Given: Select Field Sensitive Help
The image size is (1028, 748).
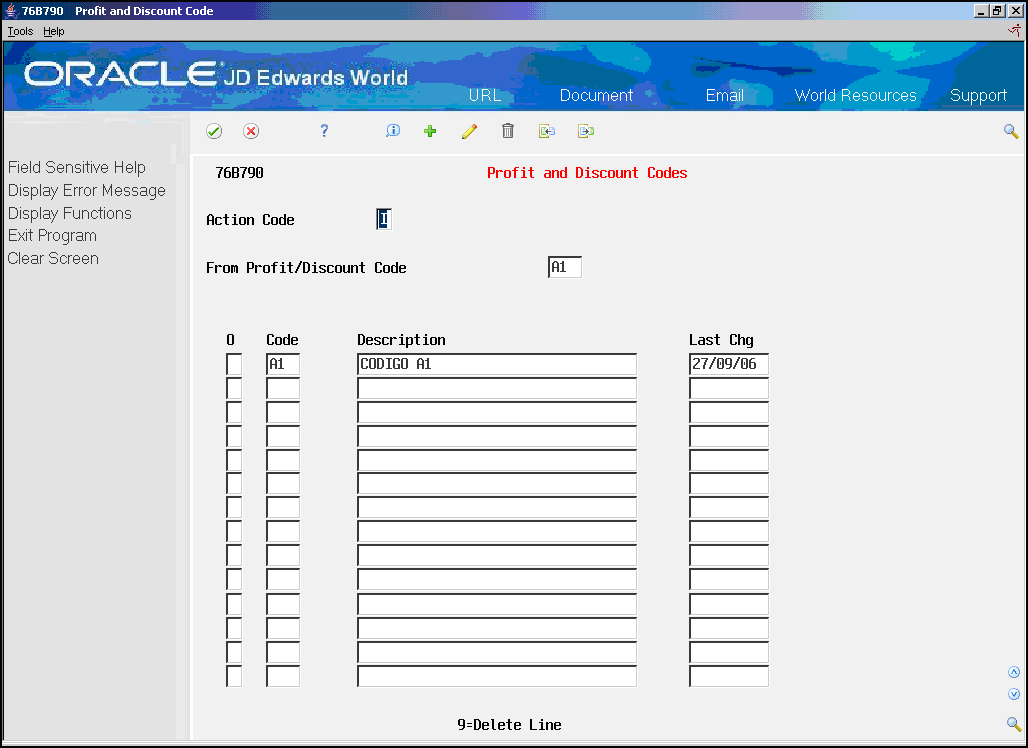Looking at the screenshot, I should pos(77,167).
